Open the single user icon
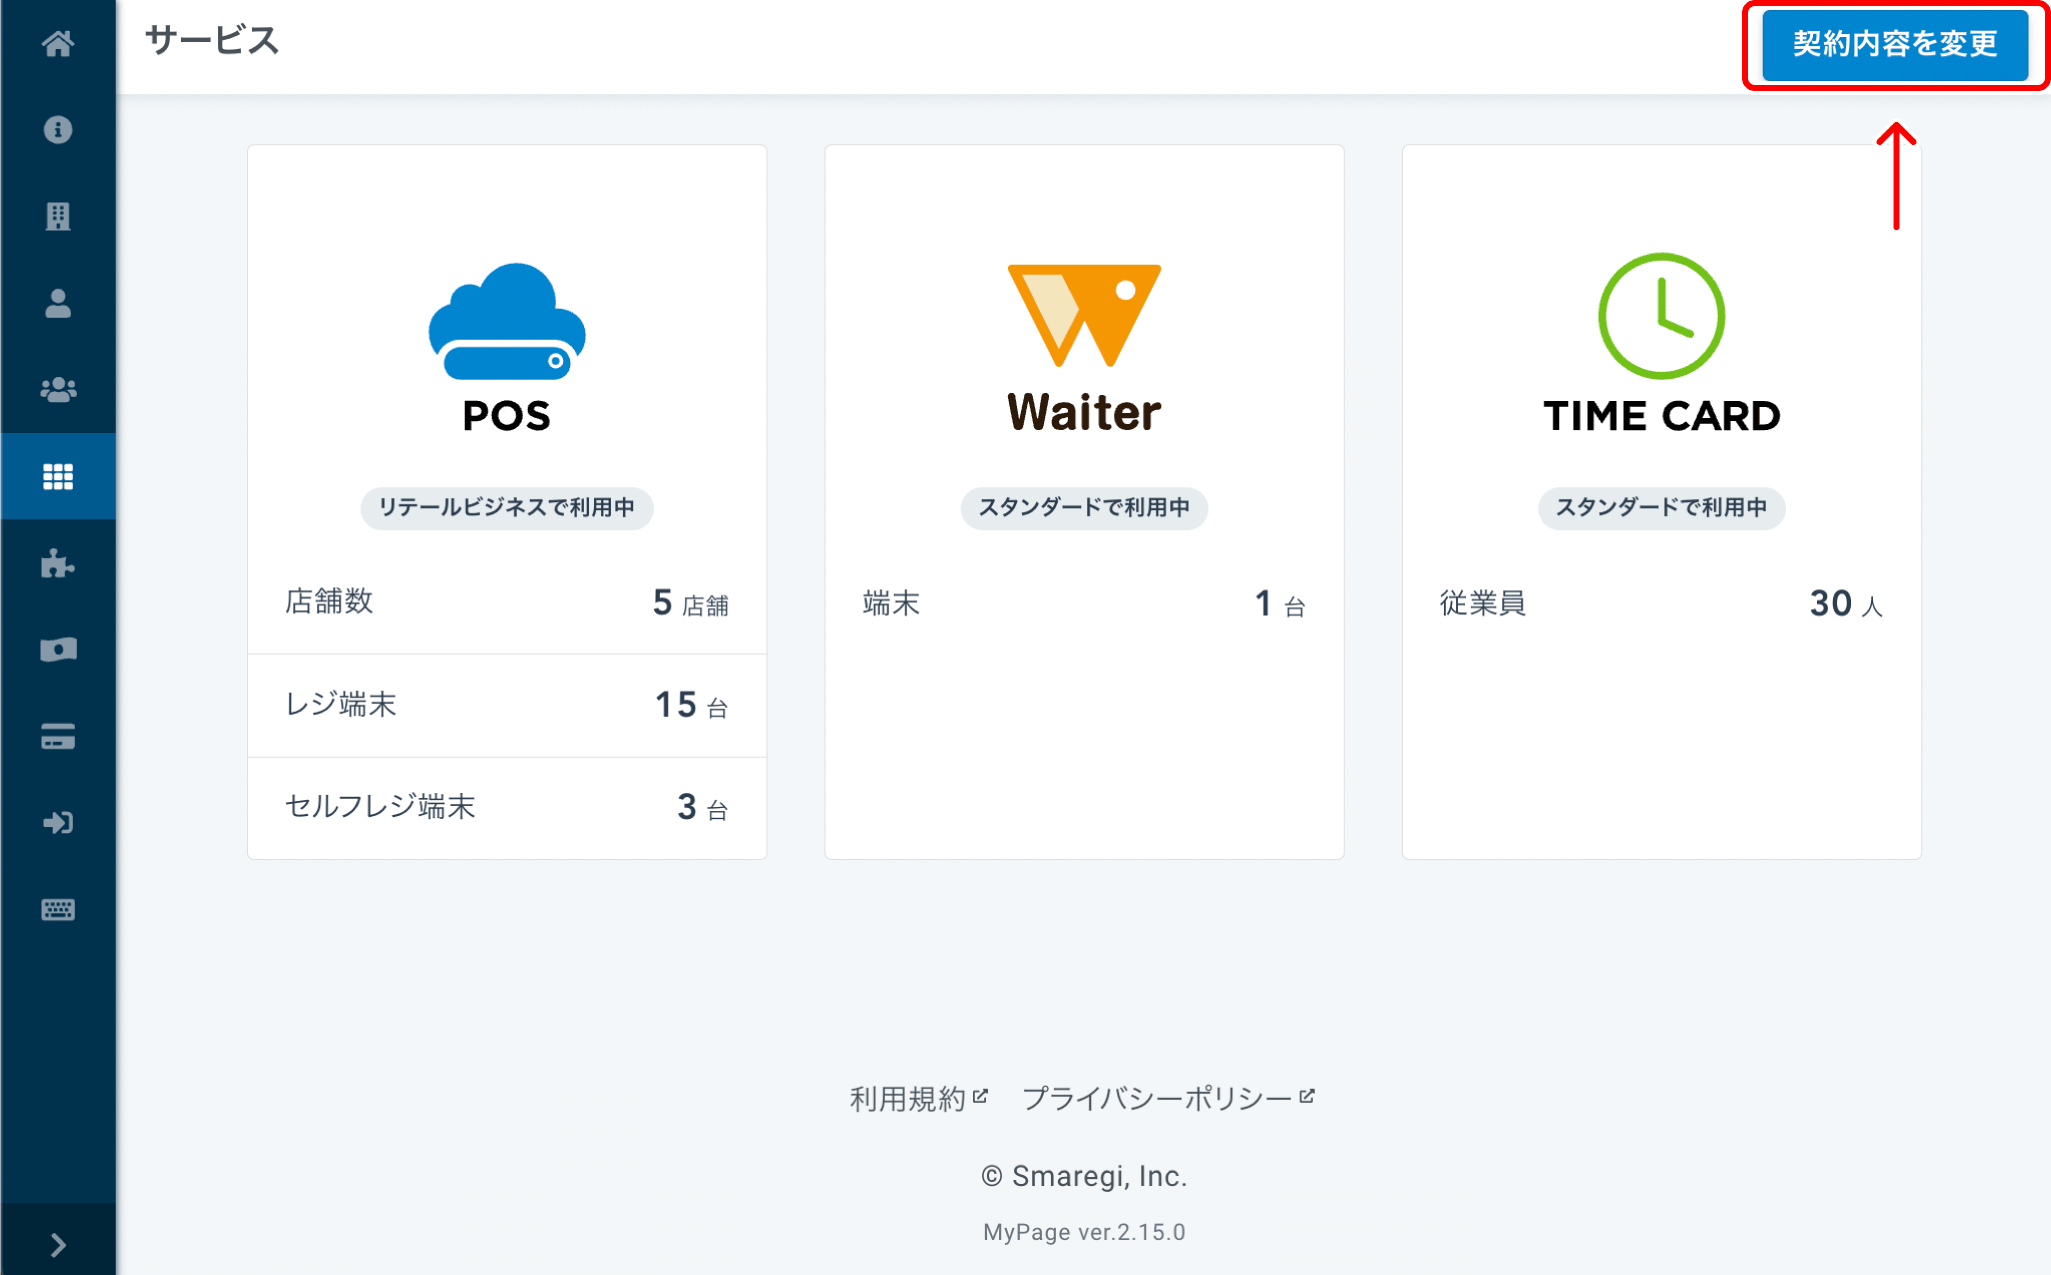Viewport: 2051px width, 1275px height. coord(58,303)
